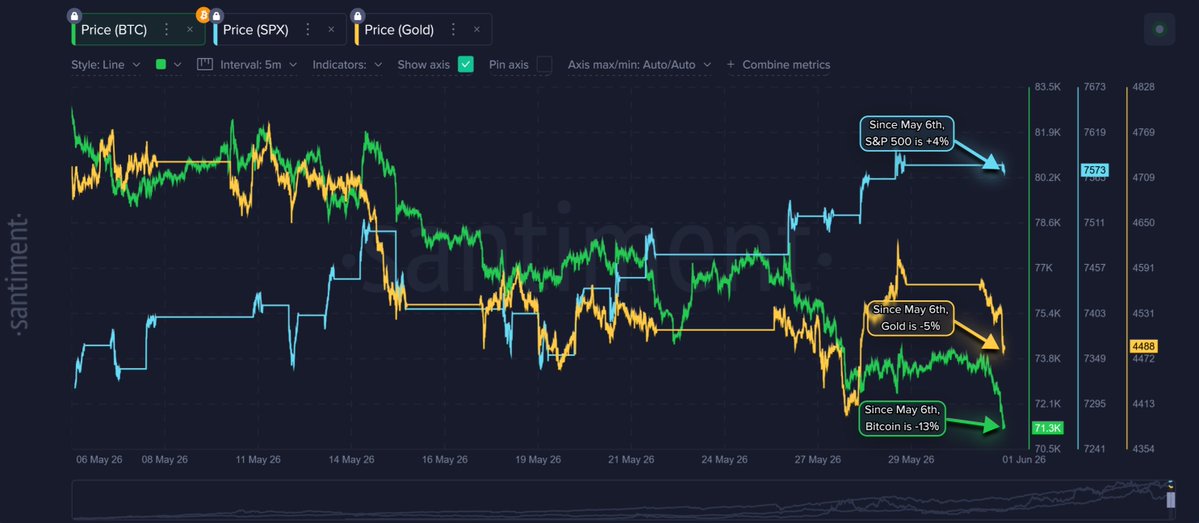Click the 4591 gold axis value
The height and width of the screenshot is (523, 1199).
1144,268
